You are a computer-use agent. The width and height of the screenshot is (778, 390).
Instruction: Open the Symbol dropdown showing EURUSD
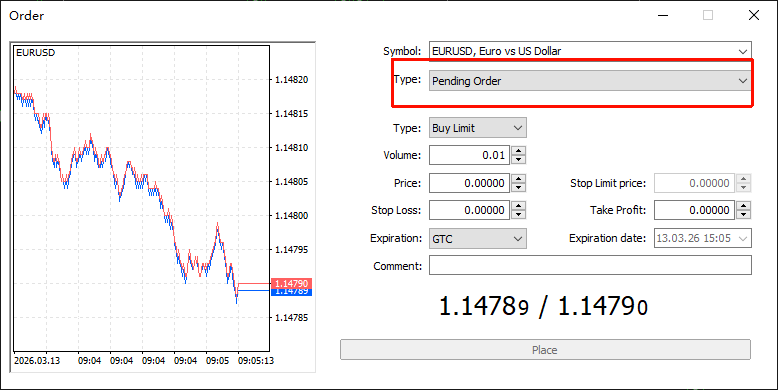pos(590,51)
